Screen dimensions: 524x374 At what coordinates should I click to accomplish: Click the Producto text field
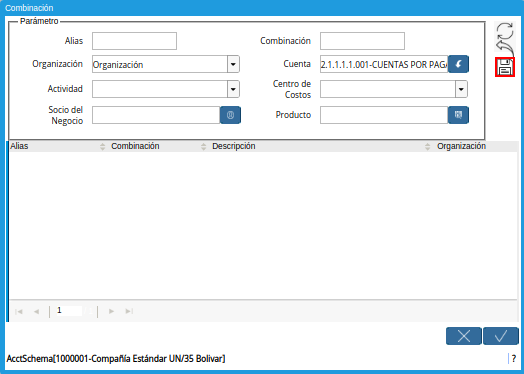coord(384,115)
